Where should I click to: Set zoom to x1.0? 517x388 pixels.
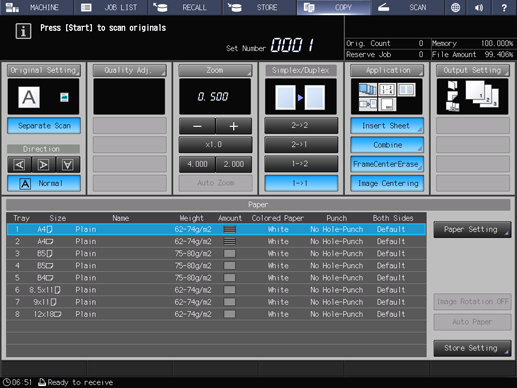point(215,145)
